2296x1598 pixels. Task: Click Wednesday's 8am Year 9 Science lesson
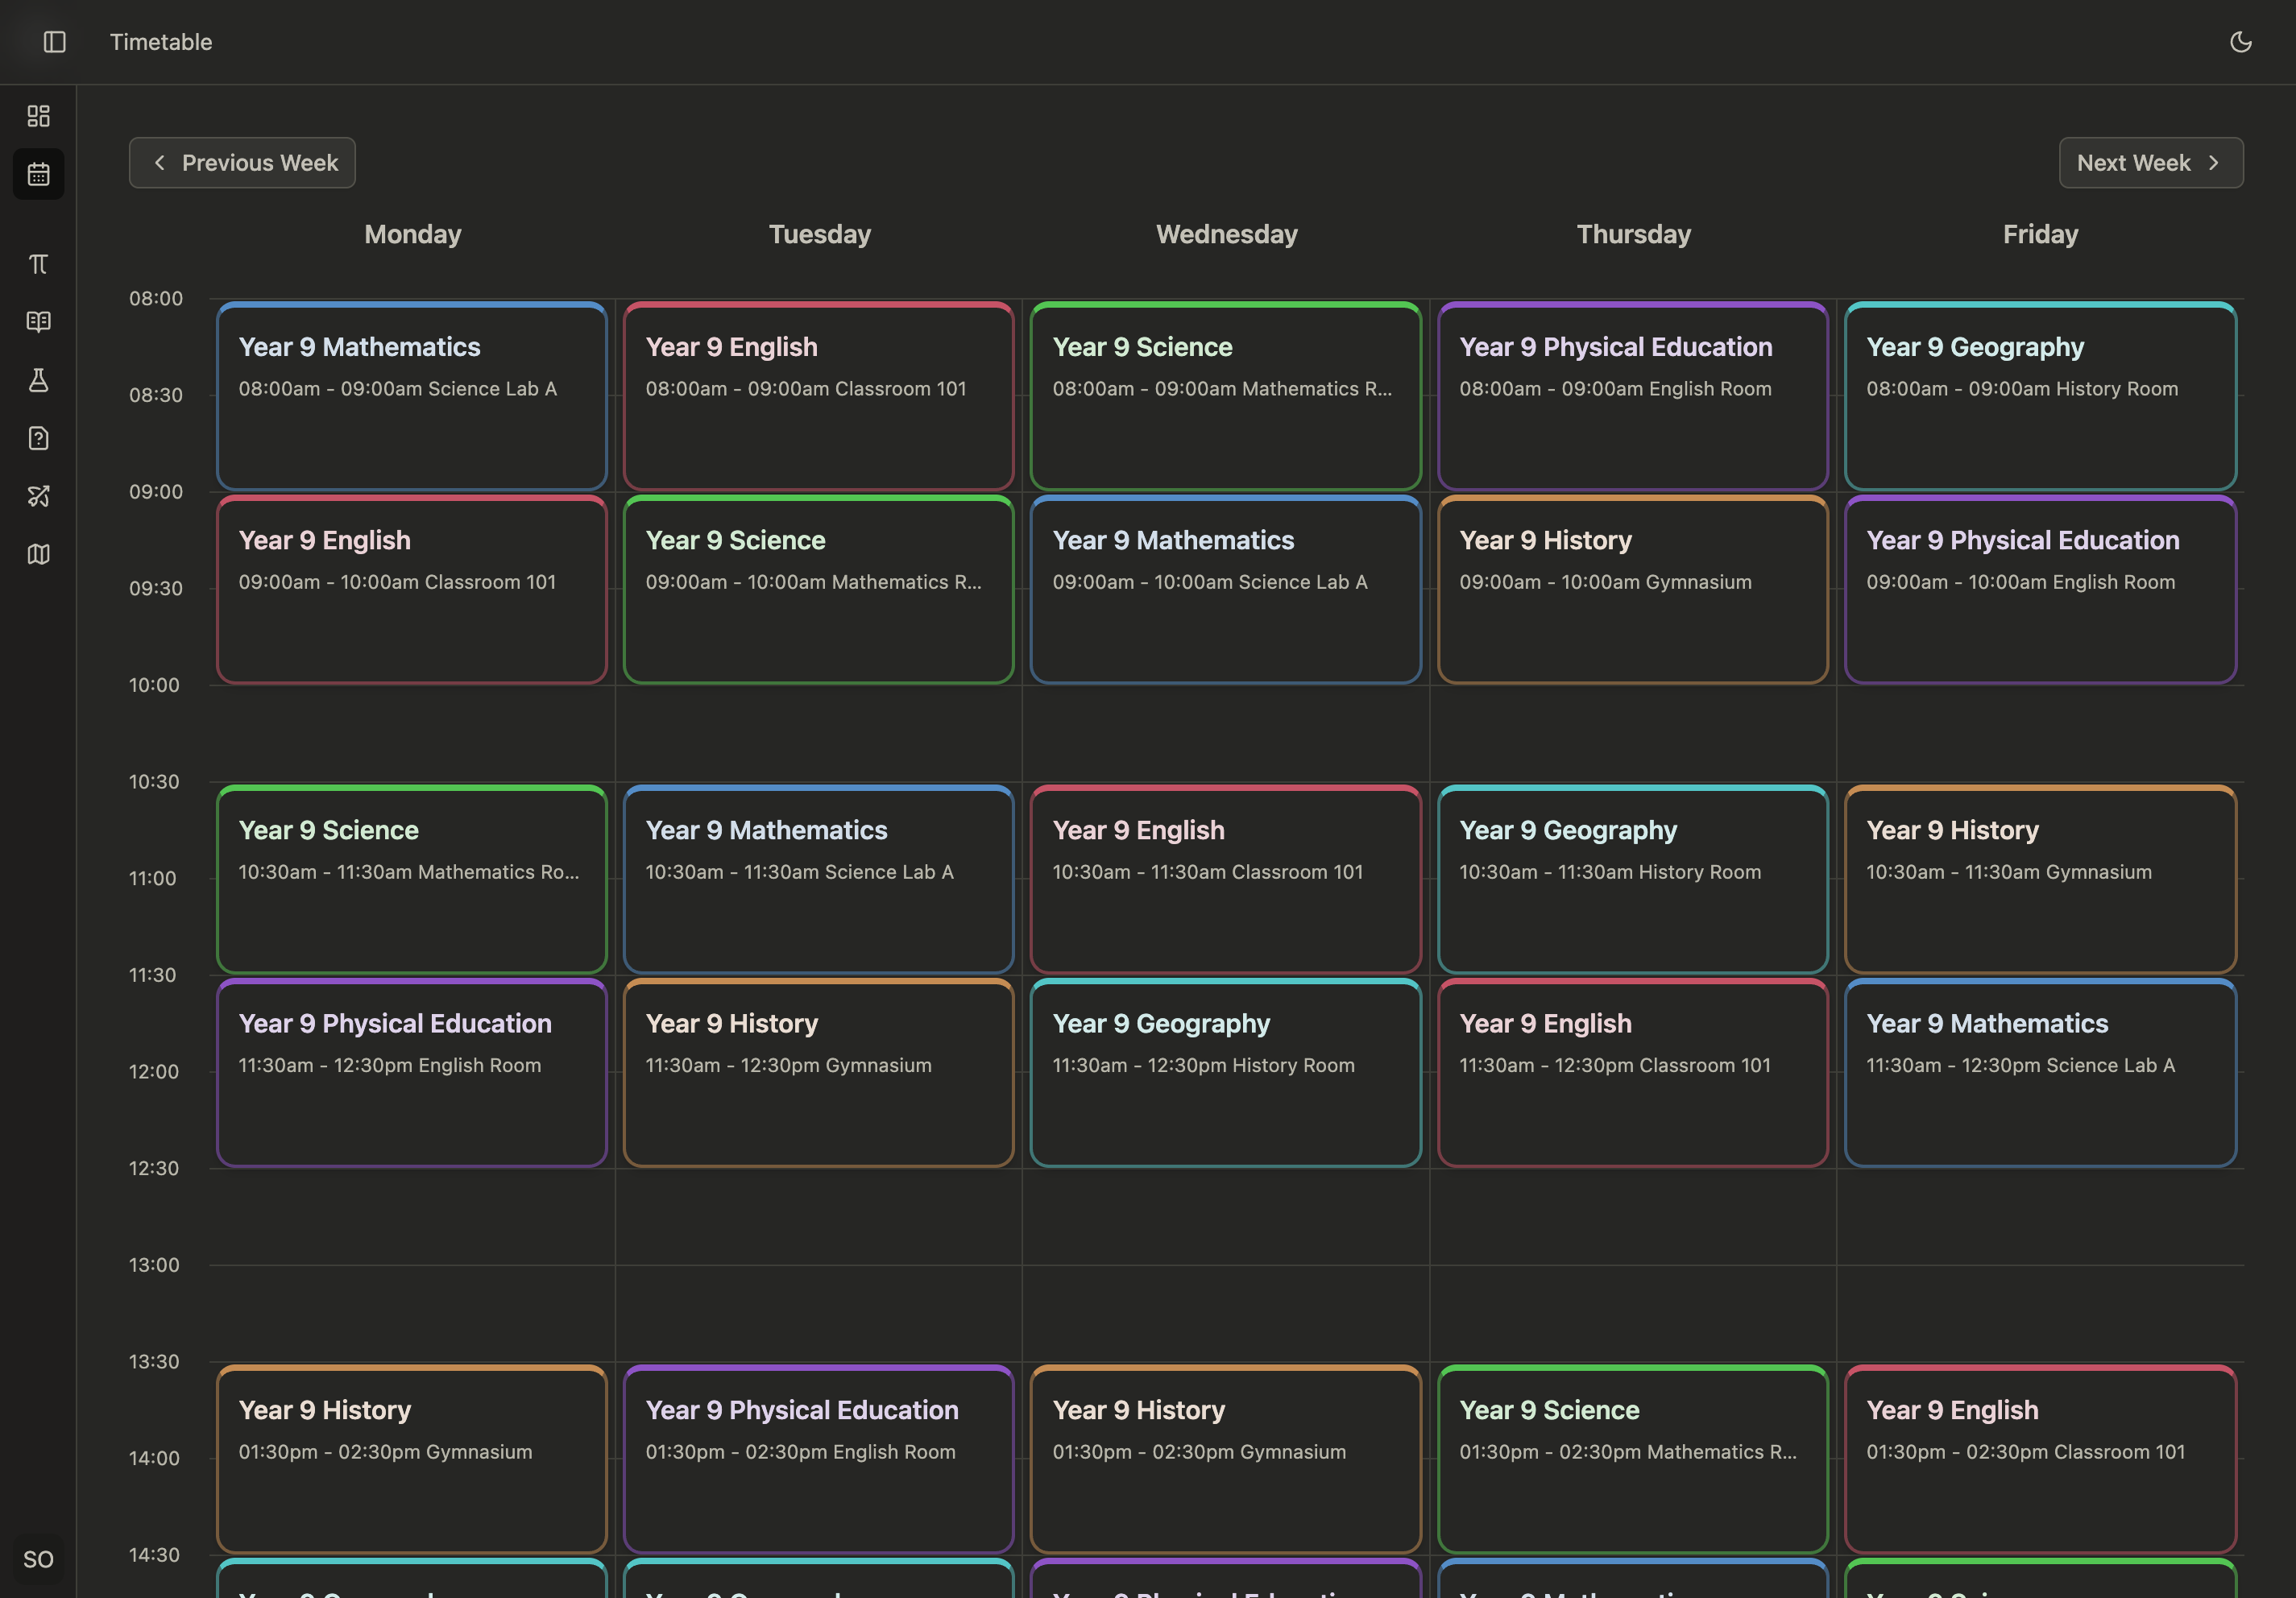(x=1225, y=396)
